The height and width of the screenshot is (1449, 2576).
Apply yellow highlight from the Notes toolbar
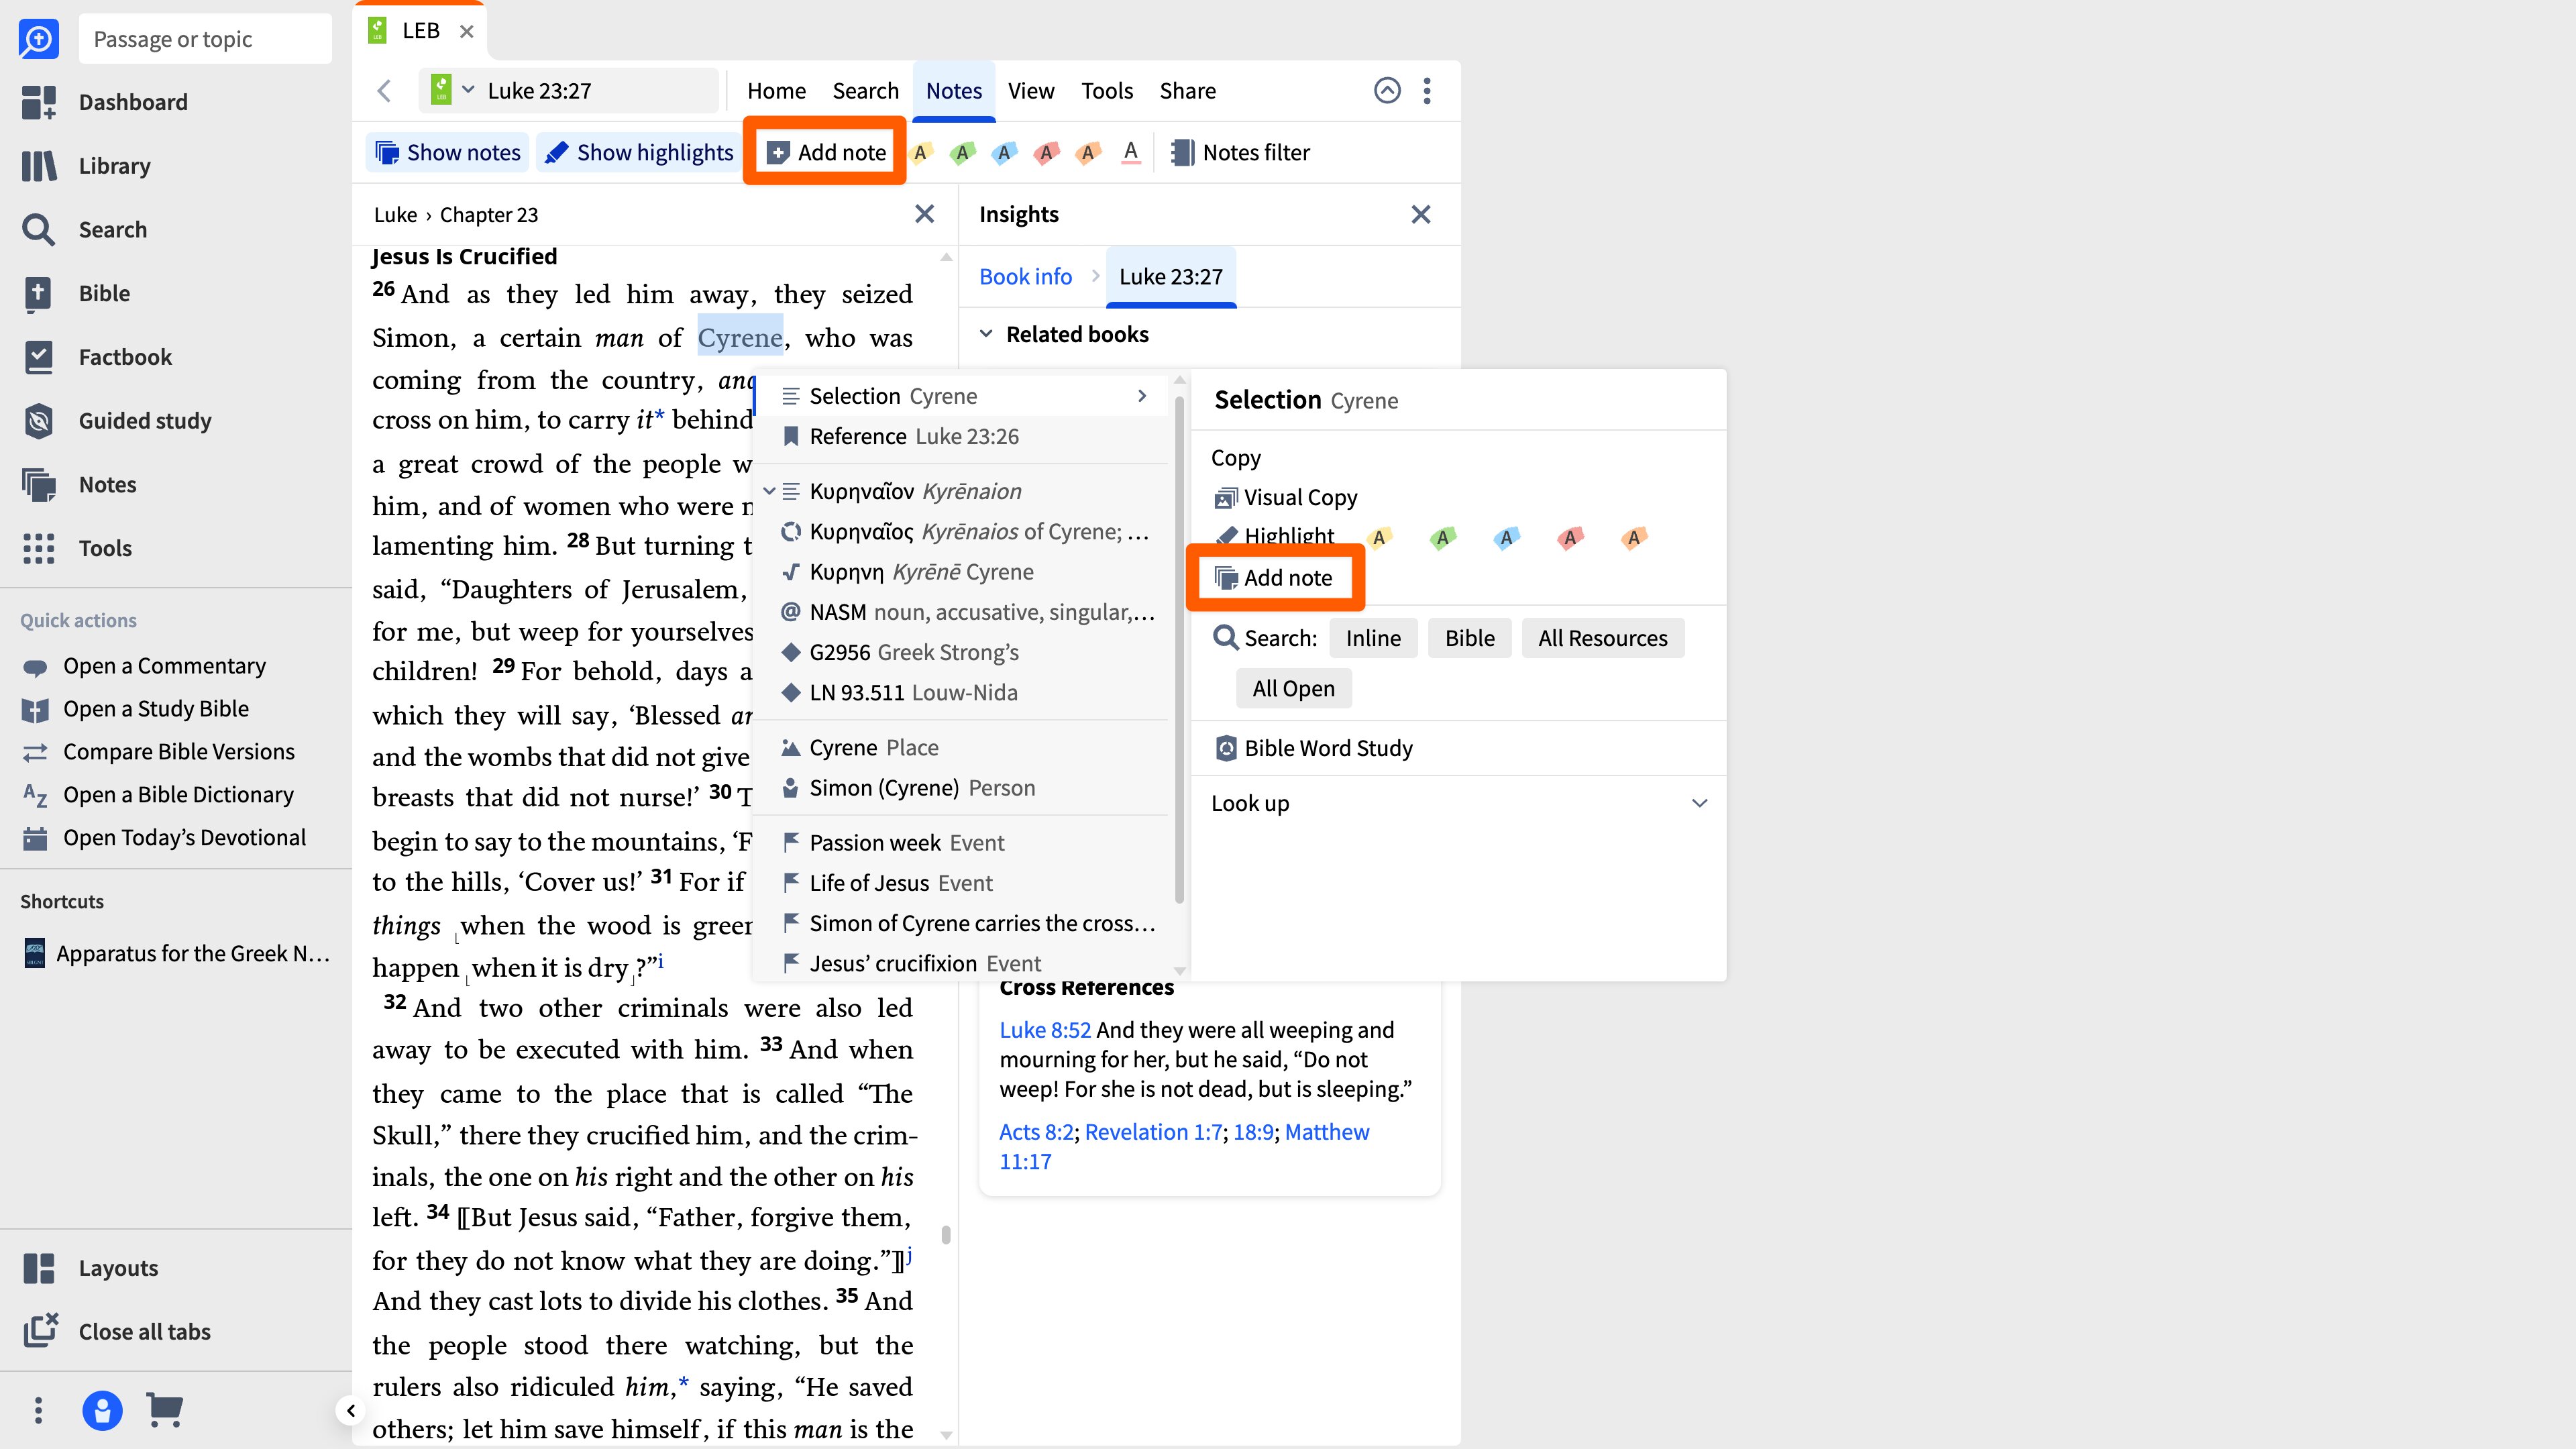click(920, 153)
